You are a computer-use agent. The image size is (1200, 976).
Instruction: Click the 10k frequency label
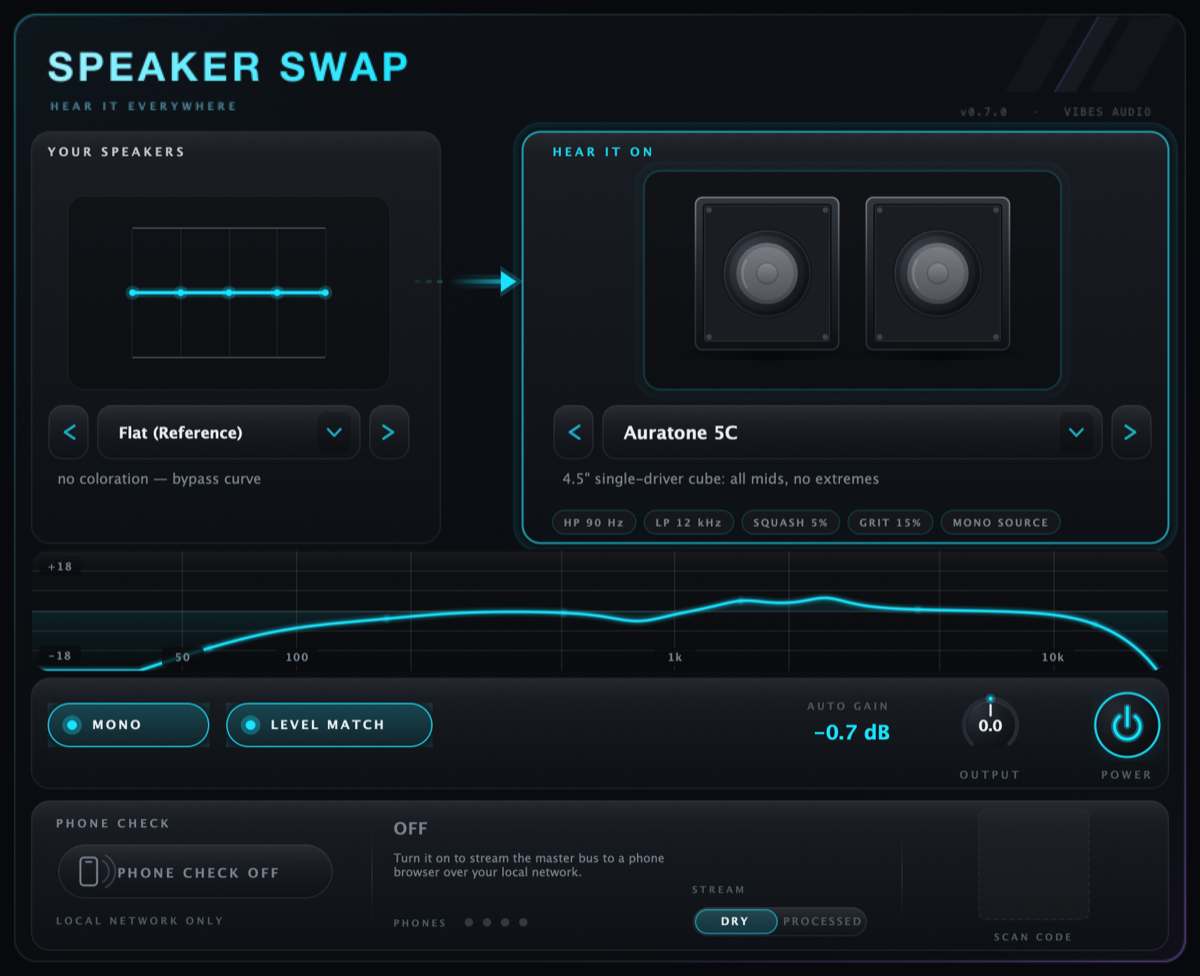(1052, 657)
